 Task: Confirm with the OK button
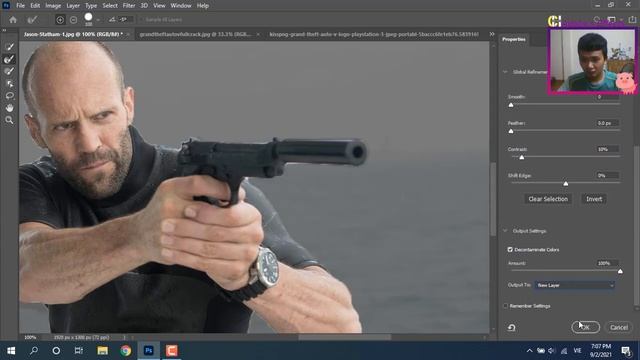click(x=585, y=327)
